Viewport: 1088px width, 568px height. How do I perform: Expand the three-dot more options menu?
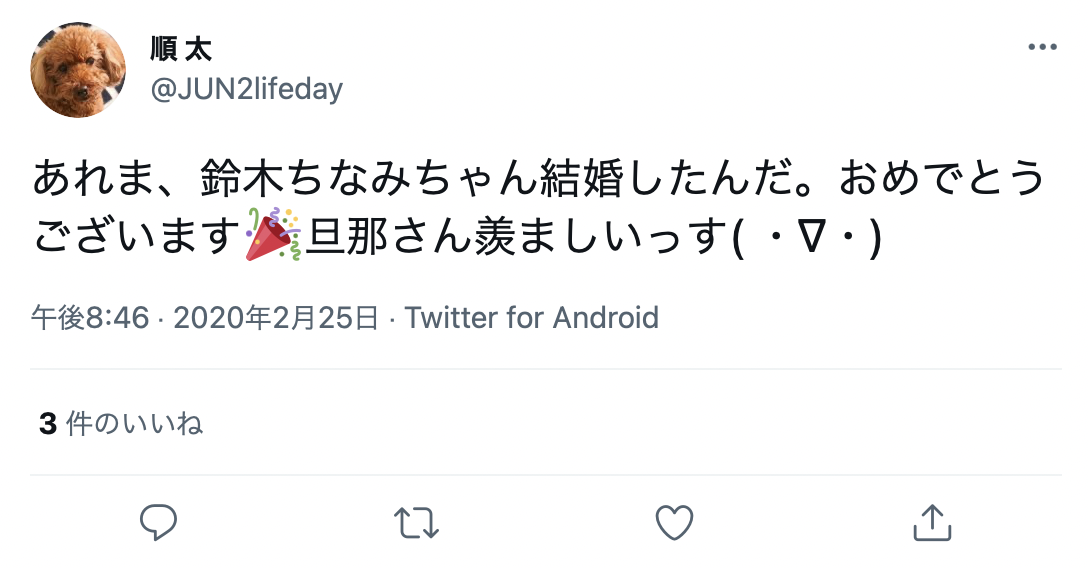pyautogui.click(x=1042, y=47)
